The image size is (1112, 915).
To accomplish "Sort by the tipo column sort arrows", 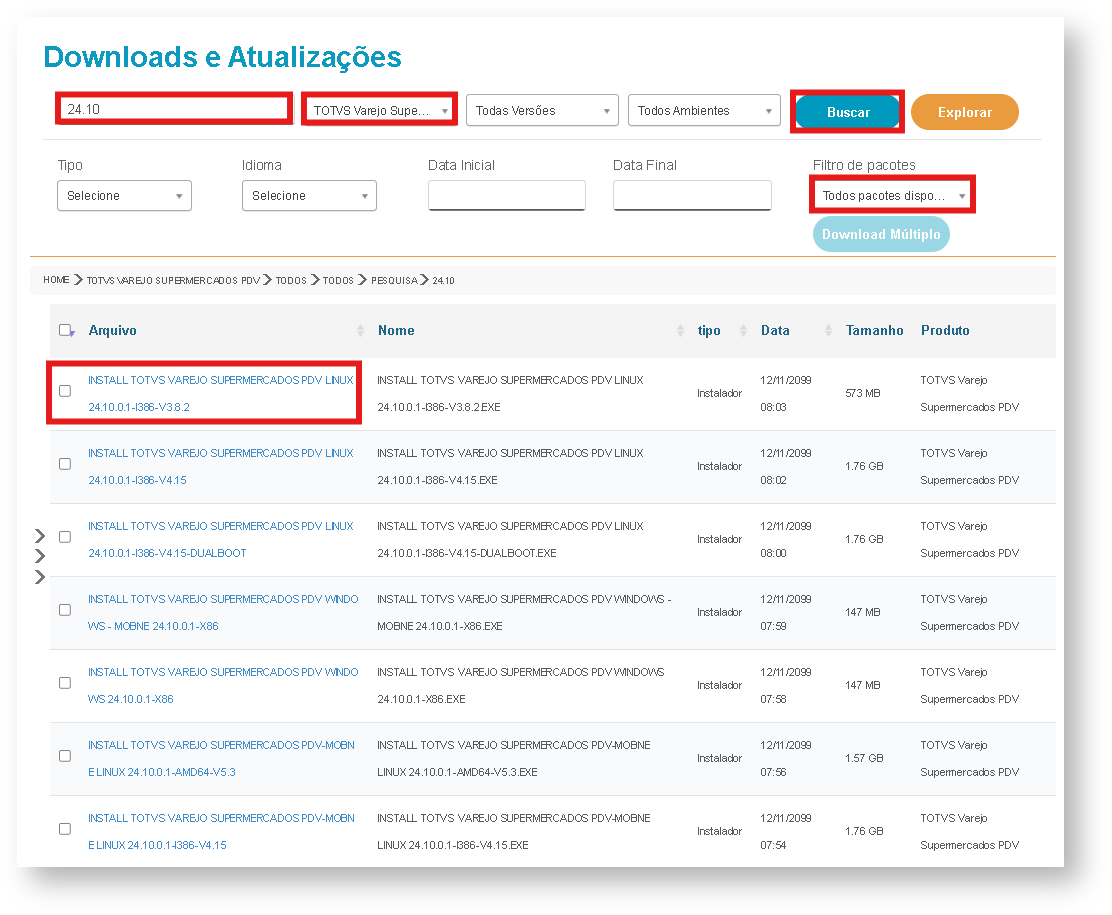I will 743,330.
